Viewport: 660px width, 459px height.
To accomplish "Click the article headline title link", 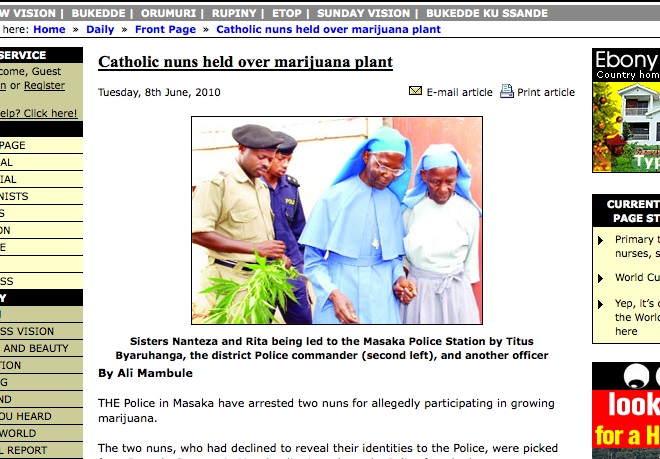I will 245,62.
